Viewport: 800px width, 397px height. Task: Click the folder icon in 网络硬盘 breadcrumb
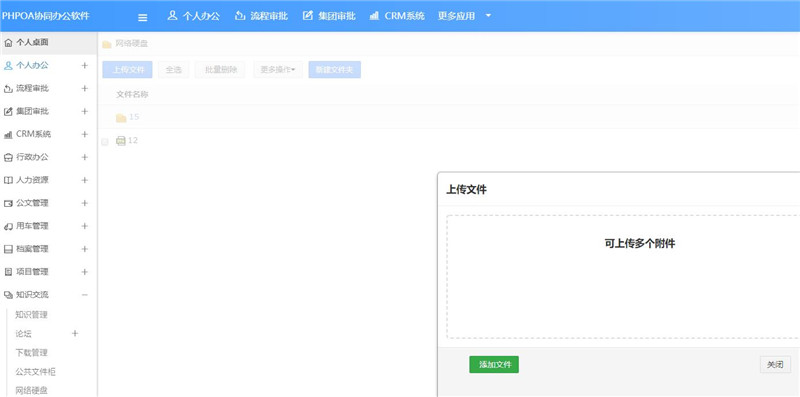pyautogui.click(x=107, y=44)
